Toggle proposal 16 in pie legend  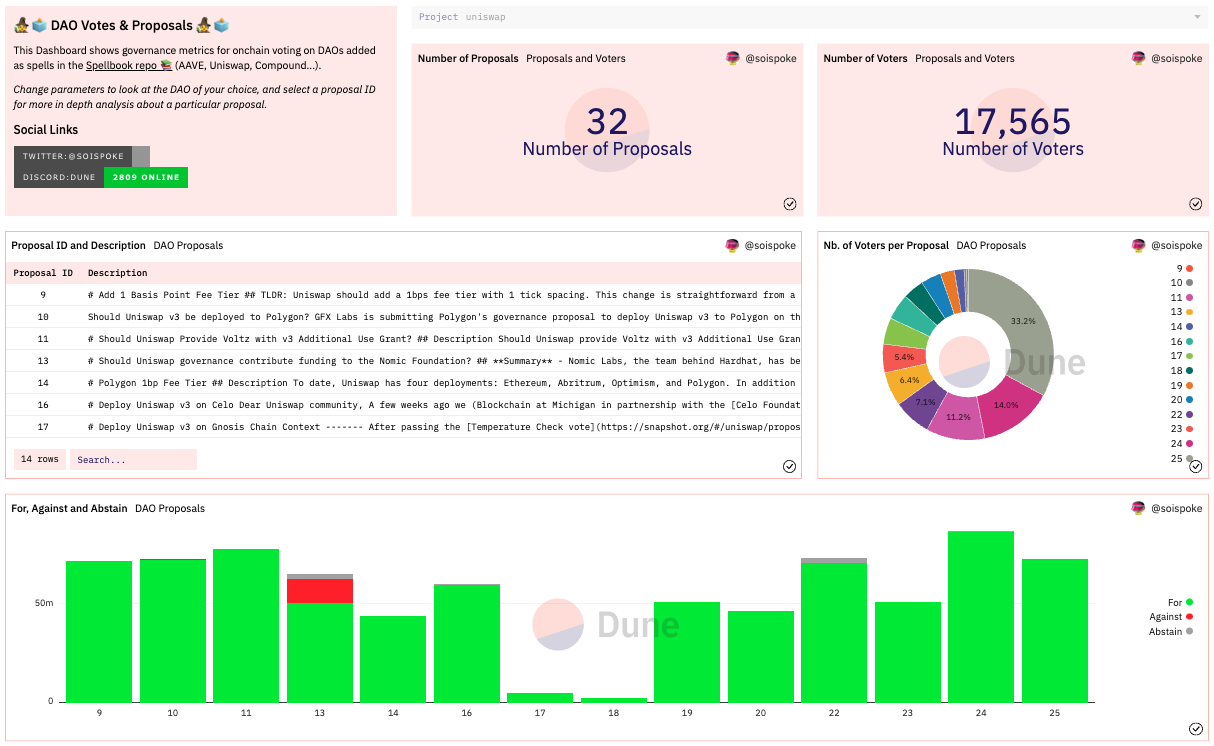point(1181,341)
